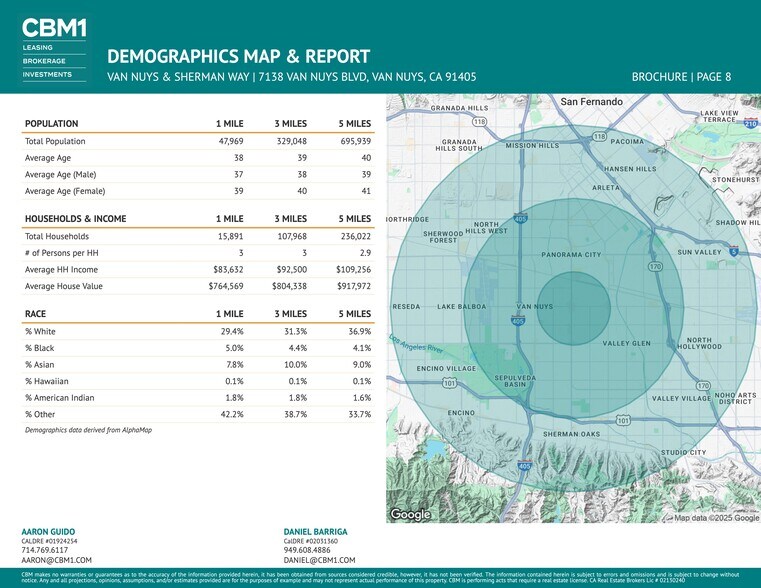Click the 210 highway shield near Lake View Terrace

click(x=750, y=122)
